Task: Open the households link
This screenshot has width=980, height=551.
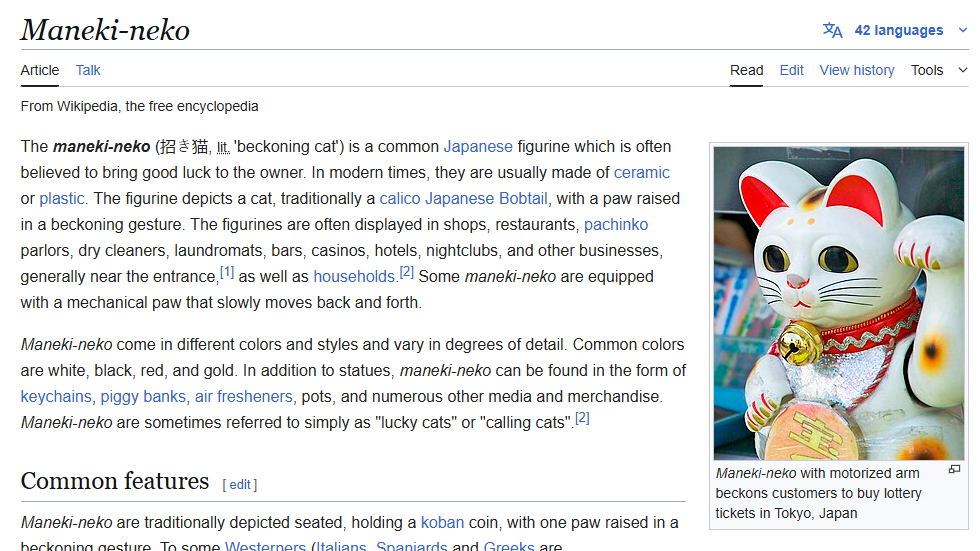Action: click(354, 276)
